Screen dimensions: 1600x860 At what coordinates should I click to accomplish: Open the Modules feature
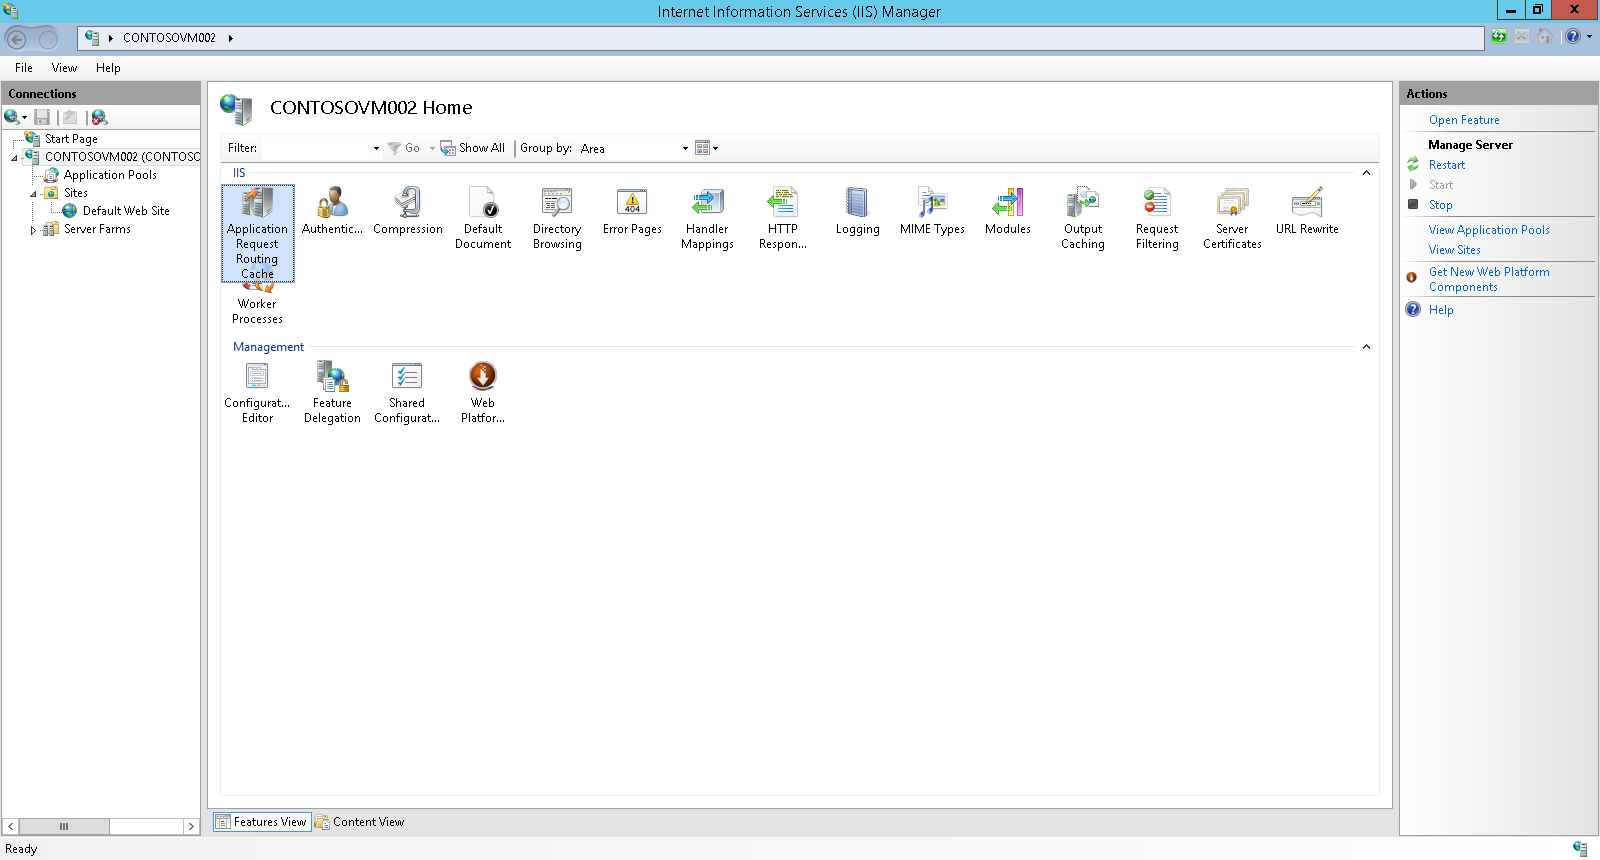pos(1007,212)
